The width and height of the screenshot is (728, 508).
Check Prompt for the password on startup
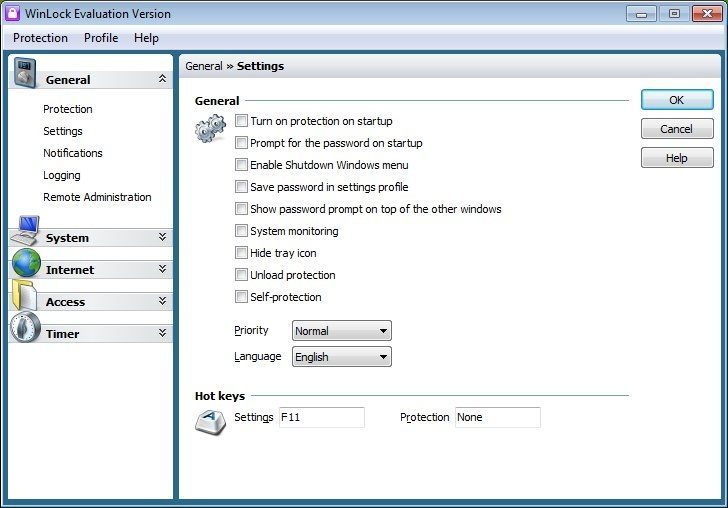241,143
